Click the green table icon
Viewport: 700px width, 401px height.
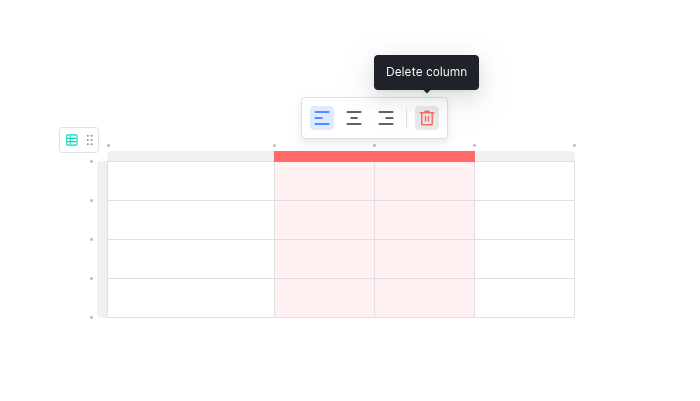pyautogui.click(x=72, y=140)
